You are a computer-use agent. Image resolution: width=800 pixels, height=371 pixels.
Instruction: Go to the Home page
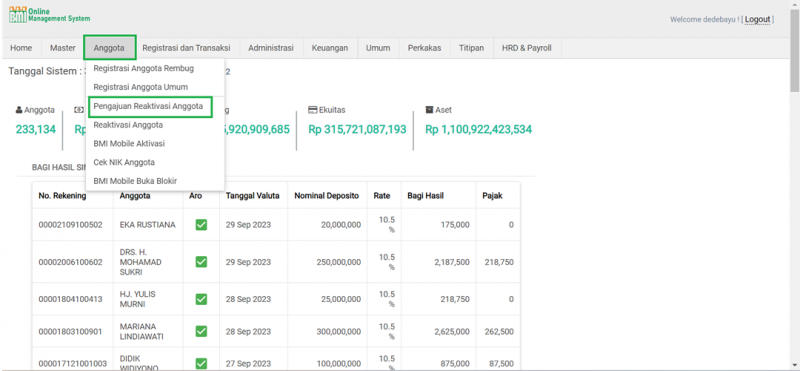click(x=21, y=48)
